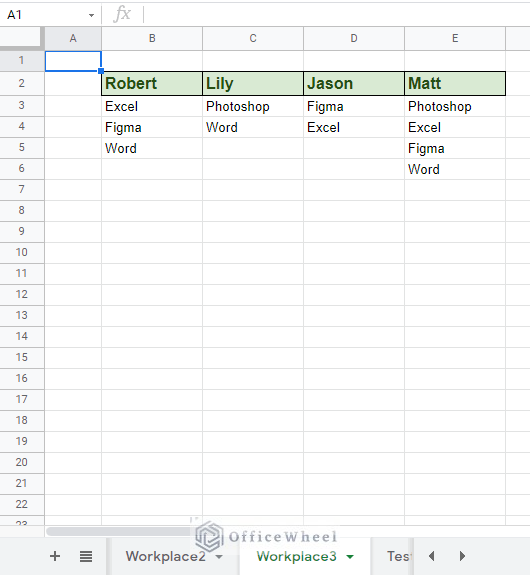Select the Matt header cell
Viewport: 530px width, 575px height.
[455, 84]
